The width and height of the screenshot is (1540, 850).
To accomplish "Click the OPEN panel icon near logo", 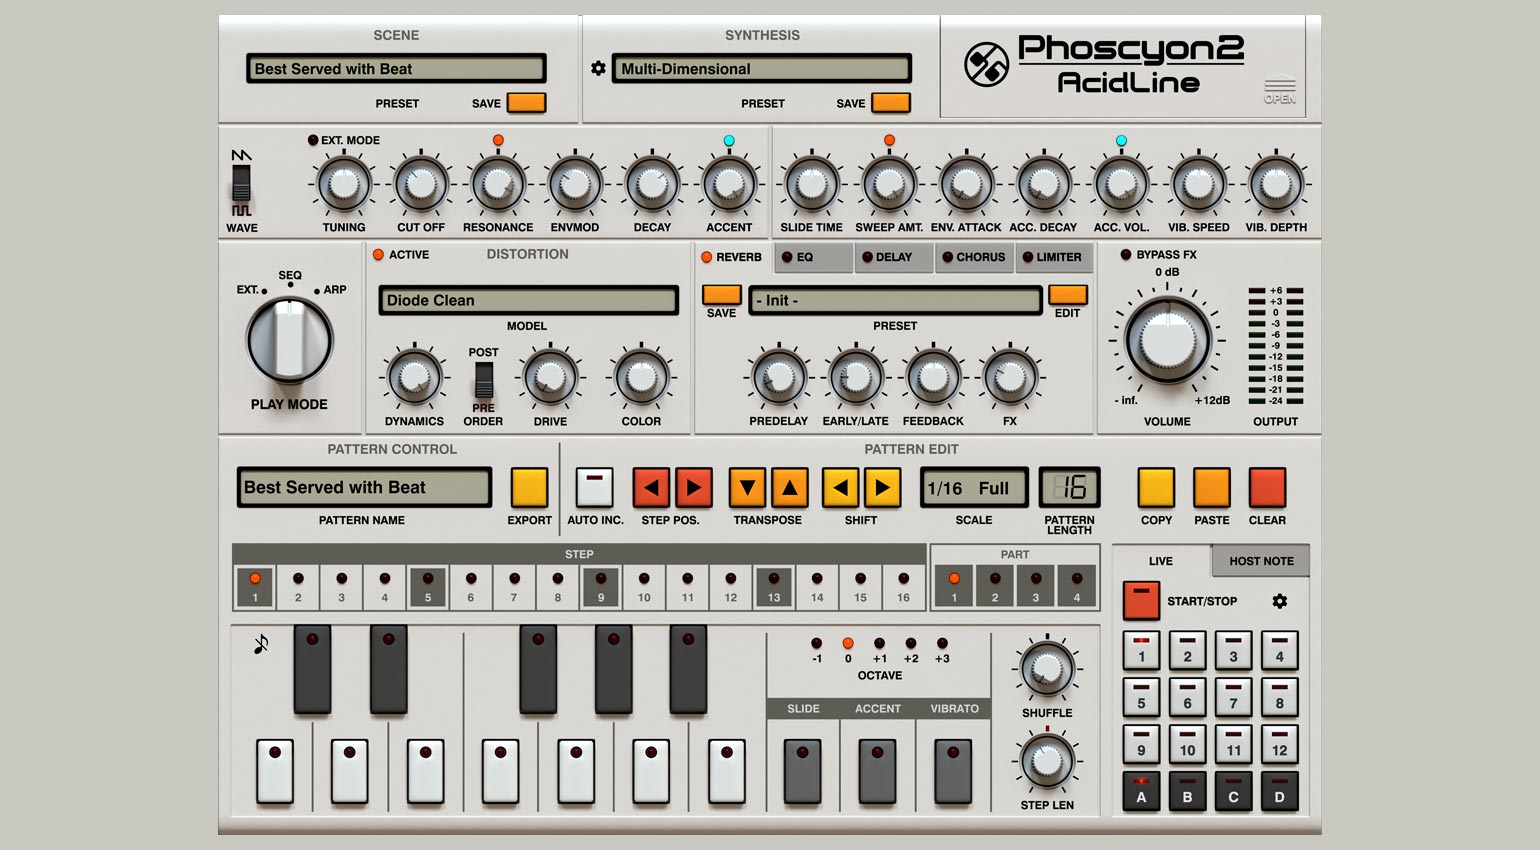I will (x=1280, y=91).
